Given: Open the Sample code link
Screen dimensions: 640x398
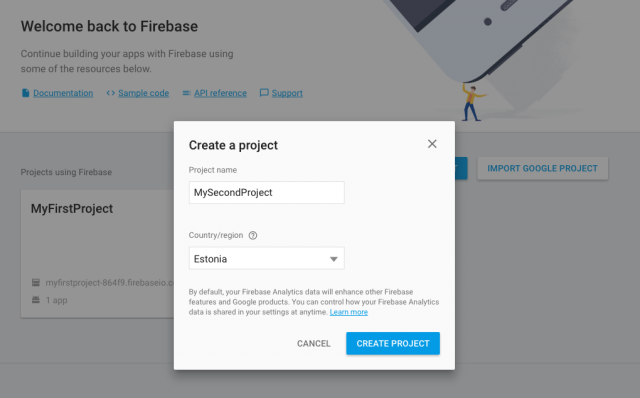Looking at the screenshot, I should click(x=143, y=93).
